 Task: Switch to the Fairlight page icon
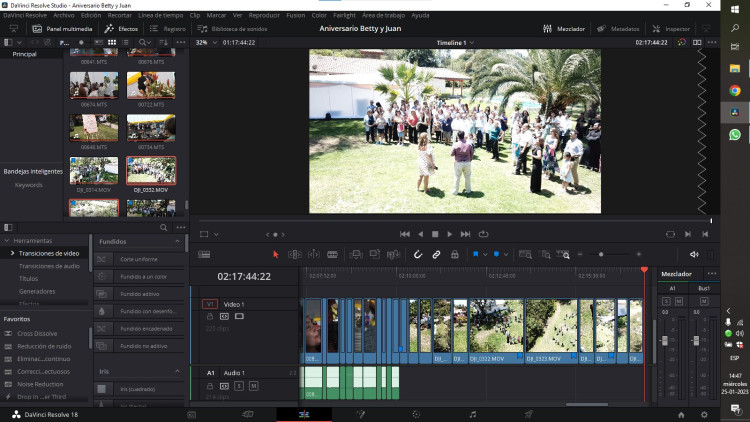[x=473, y=414]
